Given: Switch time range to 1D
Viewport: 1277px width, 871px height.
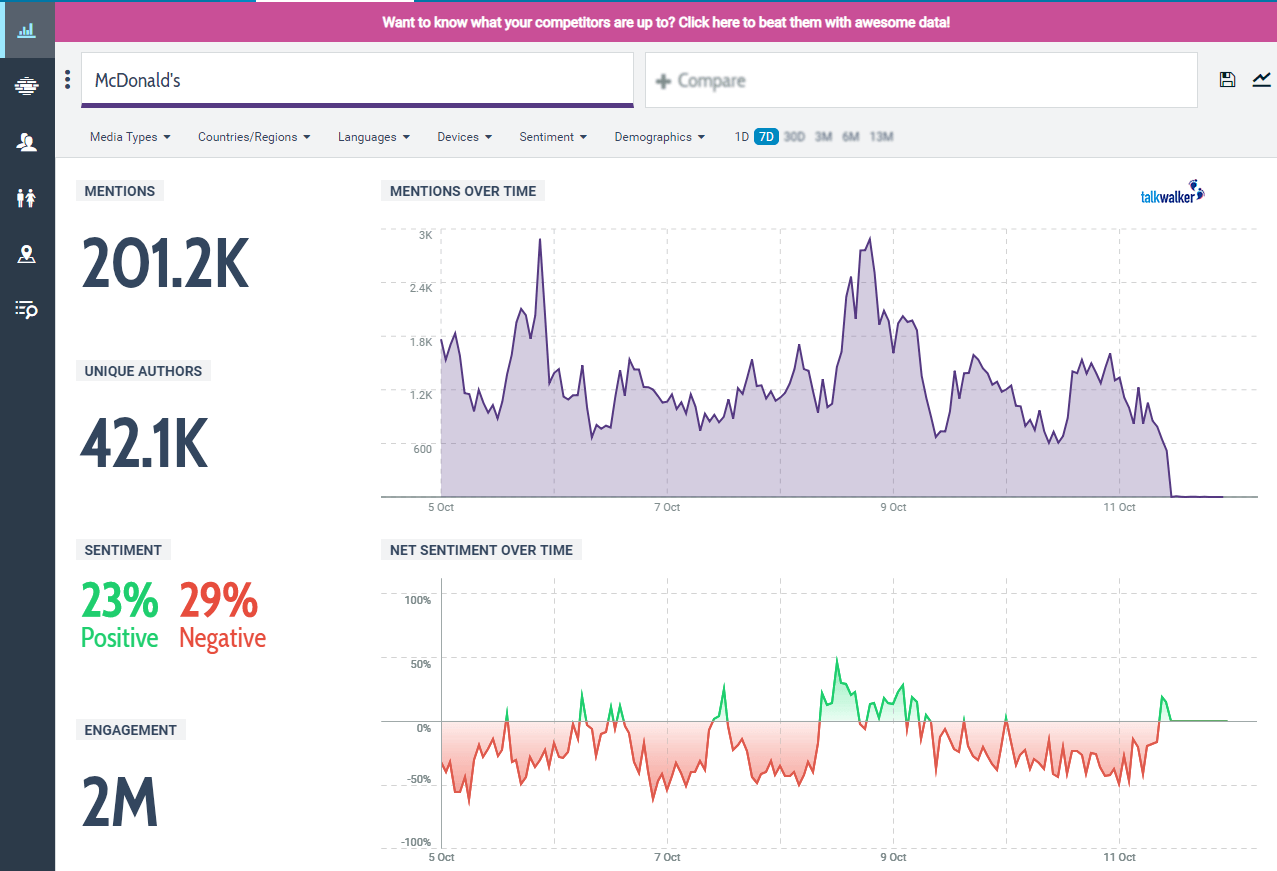Looking at the screenshot, I should (x=741, y=137).
